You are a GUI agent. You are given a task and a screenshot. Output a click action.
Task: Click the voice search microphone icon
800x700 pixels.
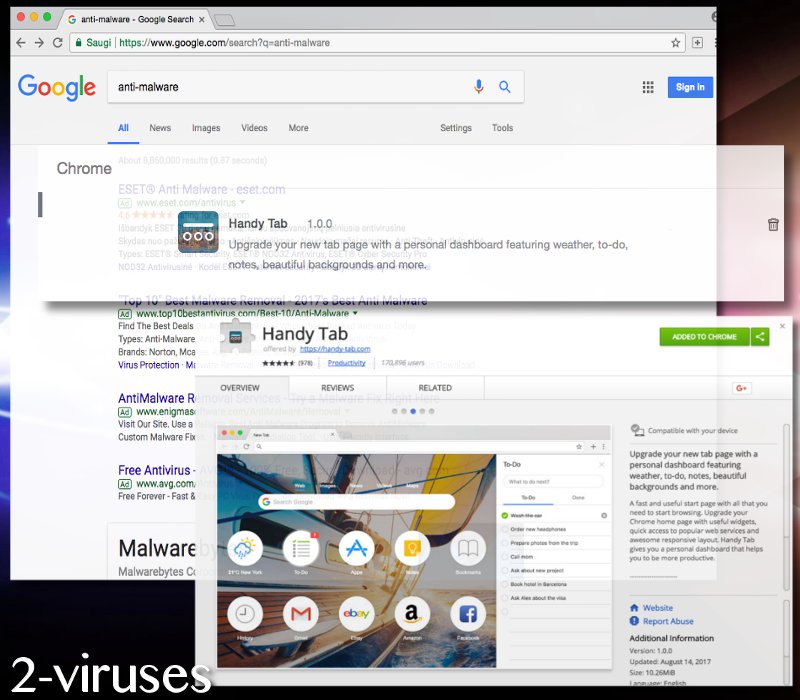coord(479,87)
